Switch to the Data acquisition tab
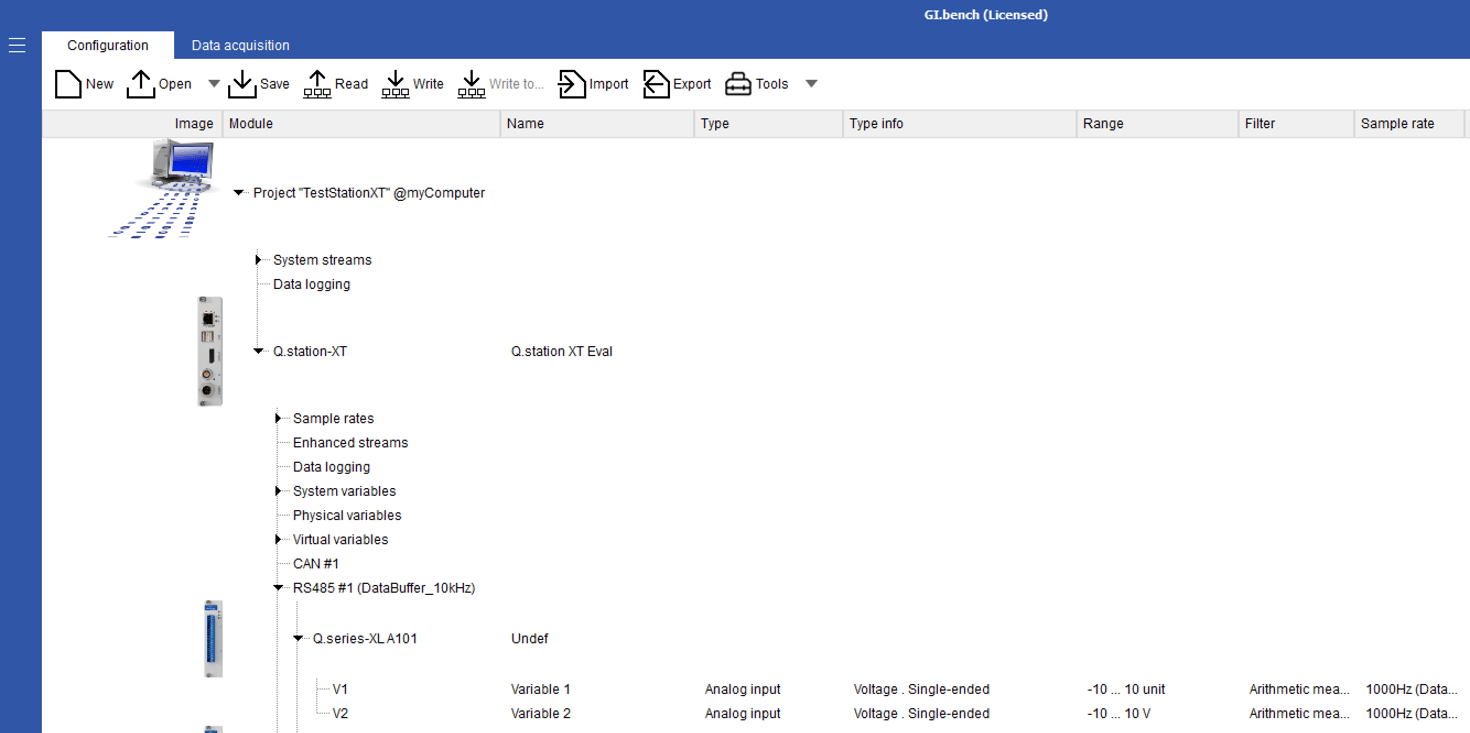The height and width of the screenshot is (733, 1470). (x=241, y=45)
